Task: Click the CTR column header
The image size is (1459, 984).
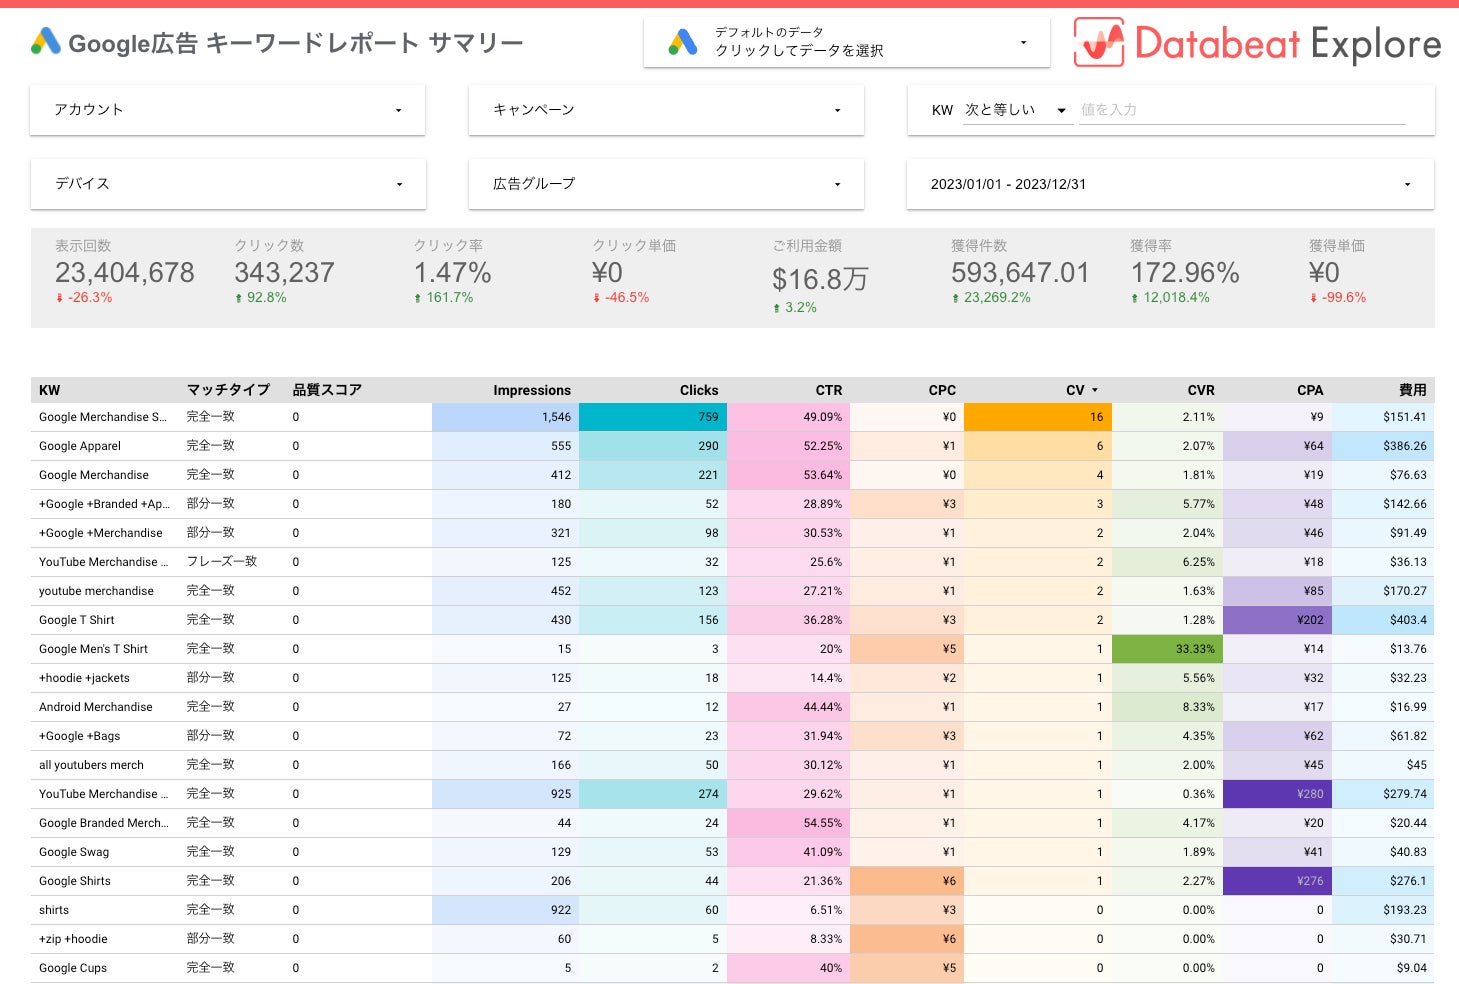Action: pyautogui.click(x=828, y=391)
